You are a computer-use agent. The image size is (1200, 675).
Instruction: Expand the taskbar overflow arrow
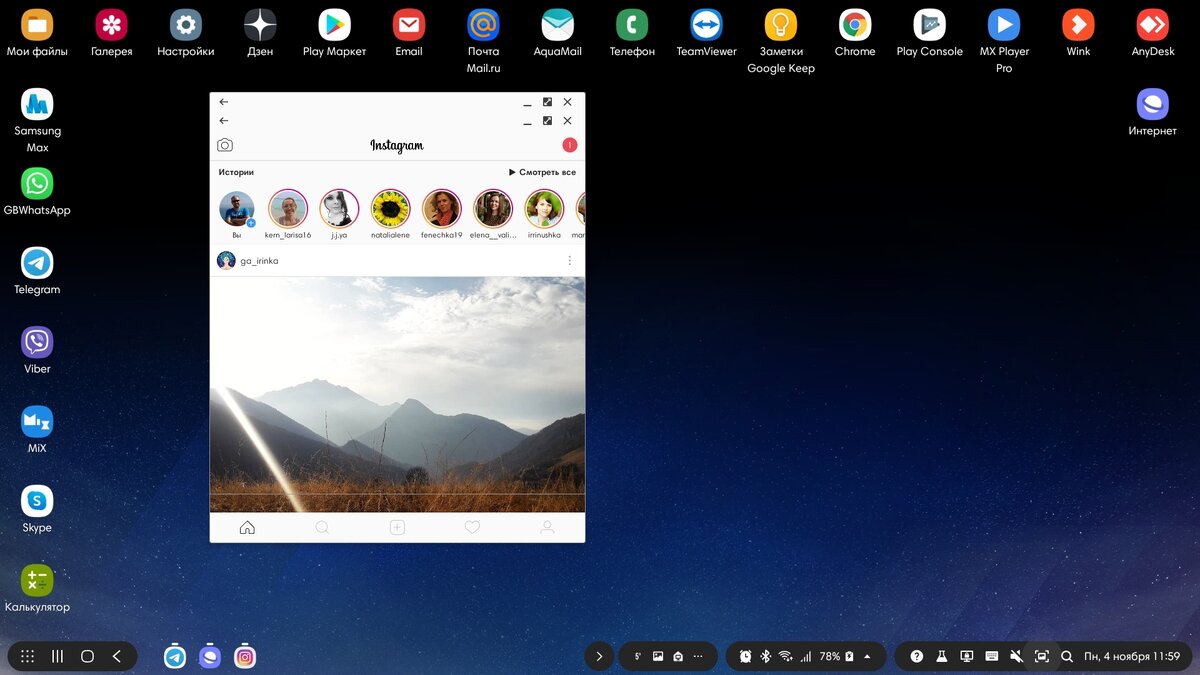[x=598, y=656]
